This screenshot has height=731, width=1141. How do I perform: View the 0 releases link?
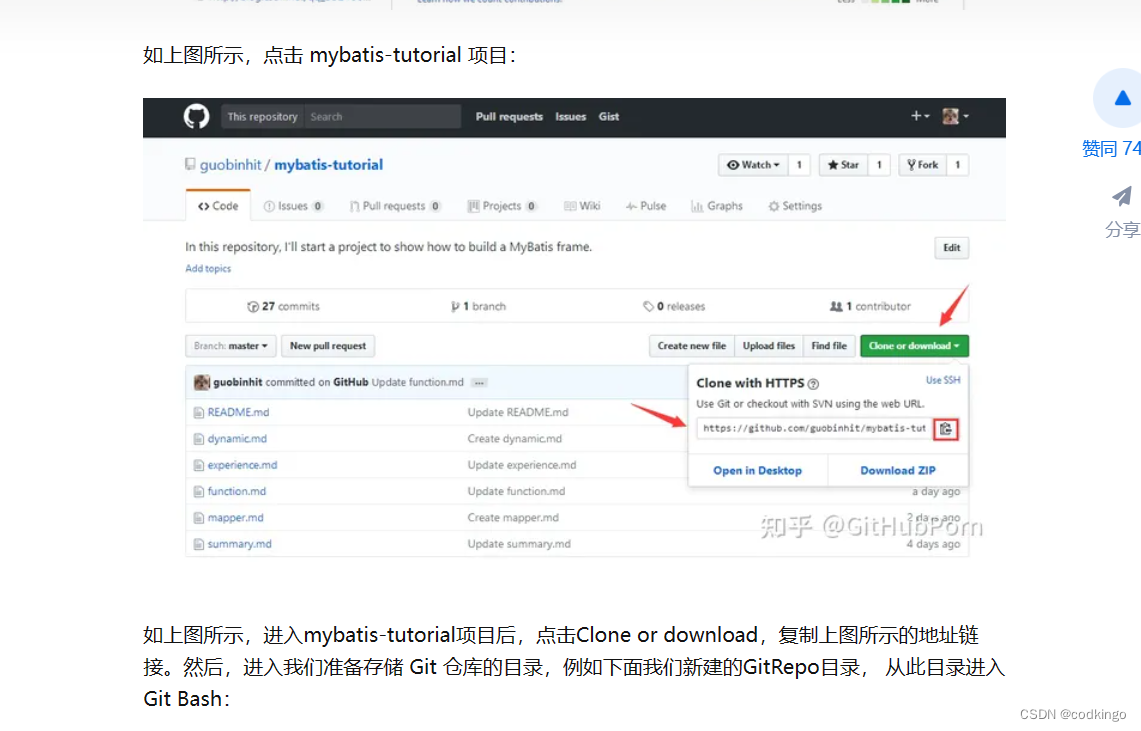click(674, 306)
